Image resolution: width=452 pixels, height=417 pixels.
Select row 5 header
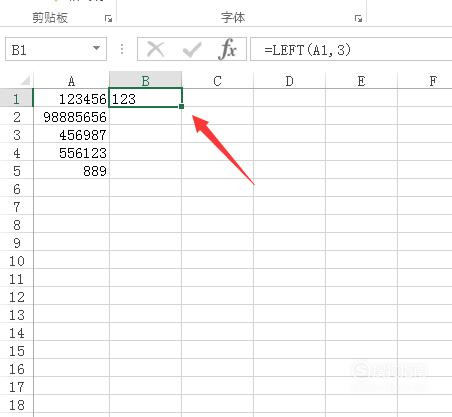click(16, 170)
